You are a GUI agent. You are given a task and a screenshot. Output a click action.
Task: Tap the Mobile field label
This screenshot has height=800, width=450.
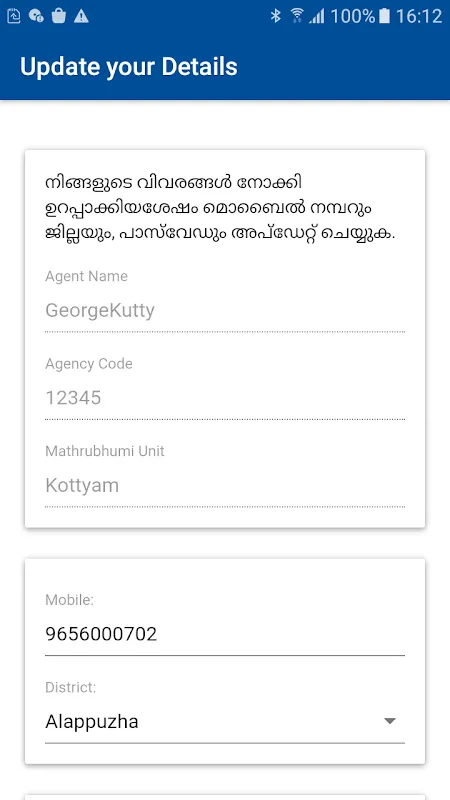coord(69,600)
